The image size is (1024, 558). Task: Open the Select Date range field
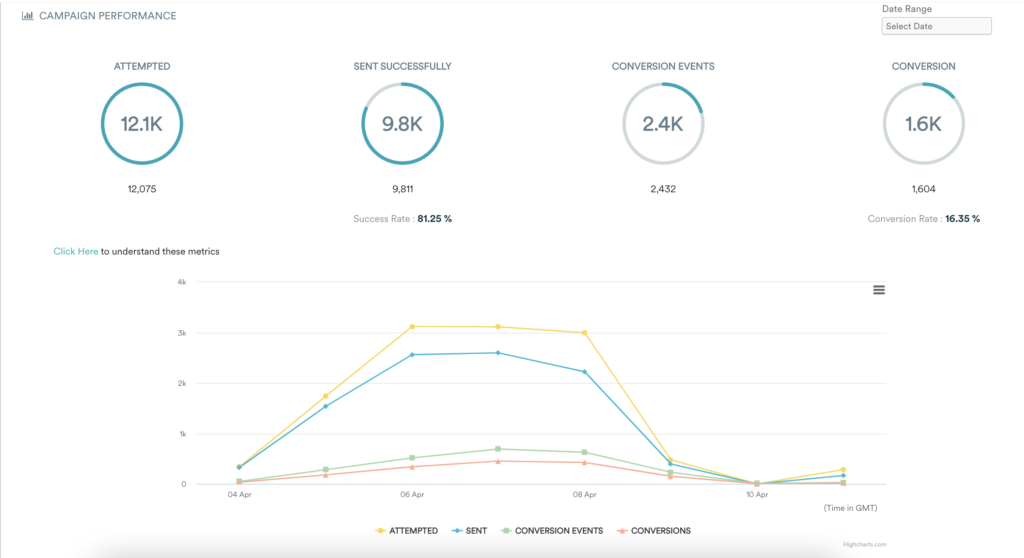936,26
